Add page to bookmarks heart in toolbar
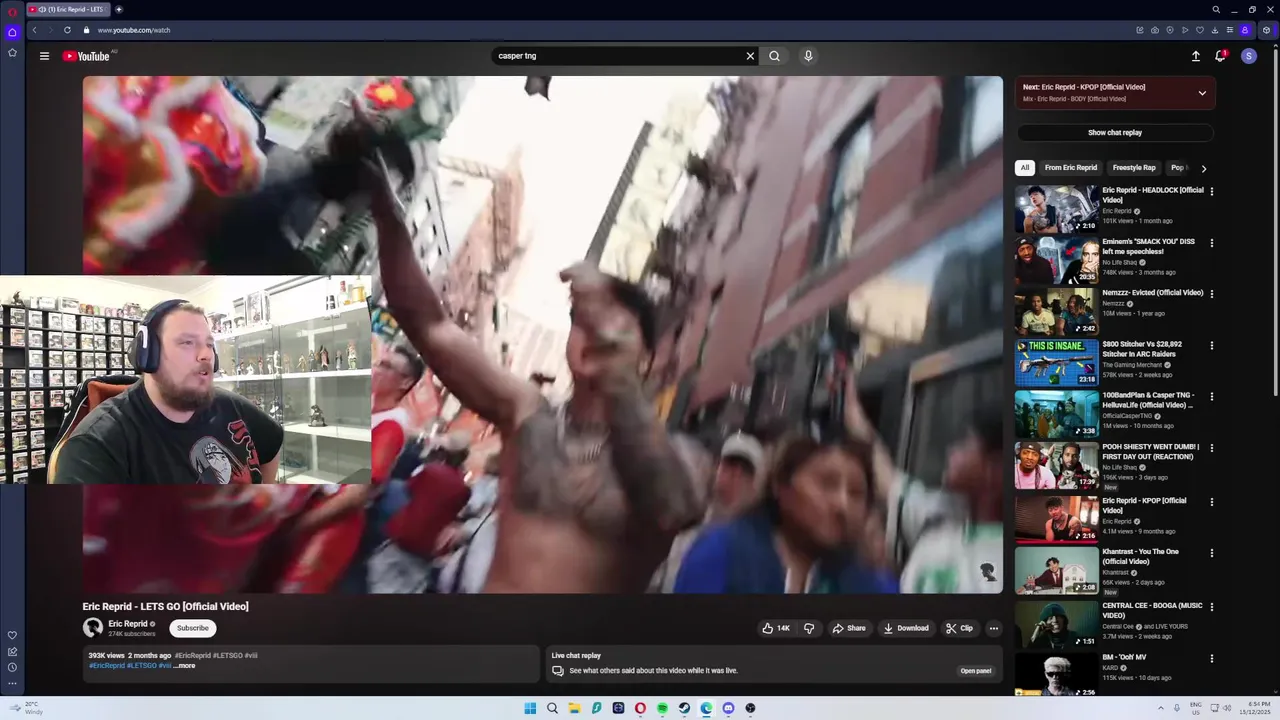The width and height of the screenshot is (1280, 720). 1200,30
